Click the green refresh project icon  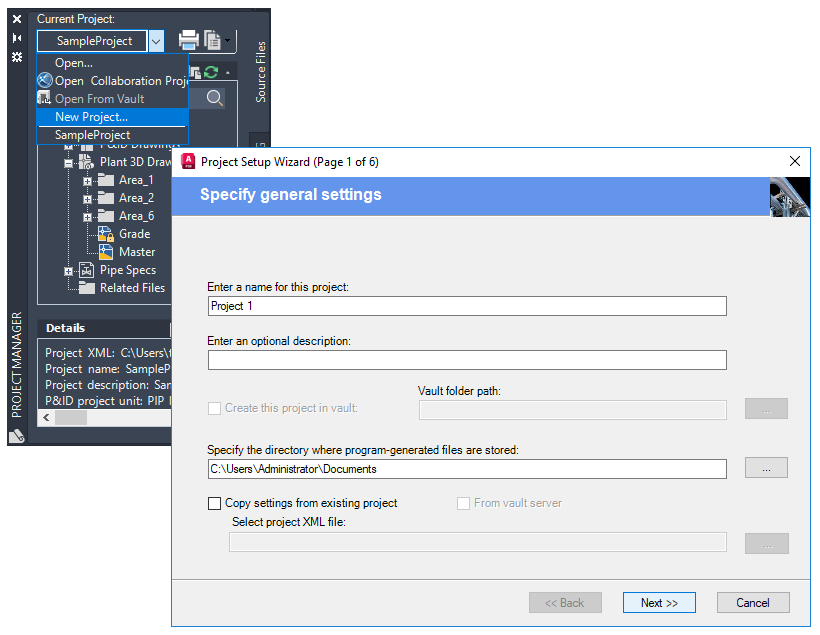[211, 72]
